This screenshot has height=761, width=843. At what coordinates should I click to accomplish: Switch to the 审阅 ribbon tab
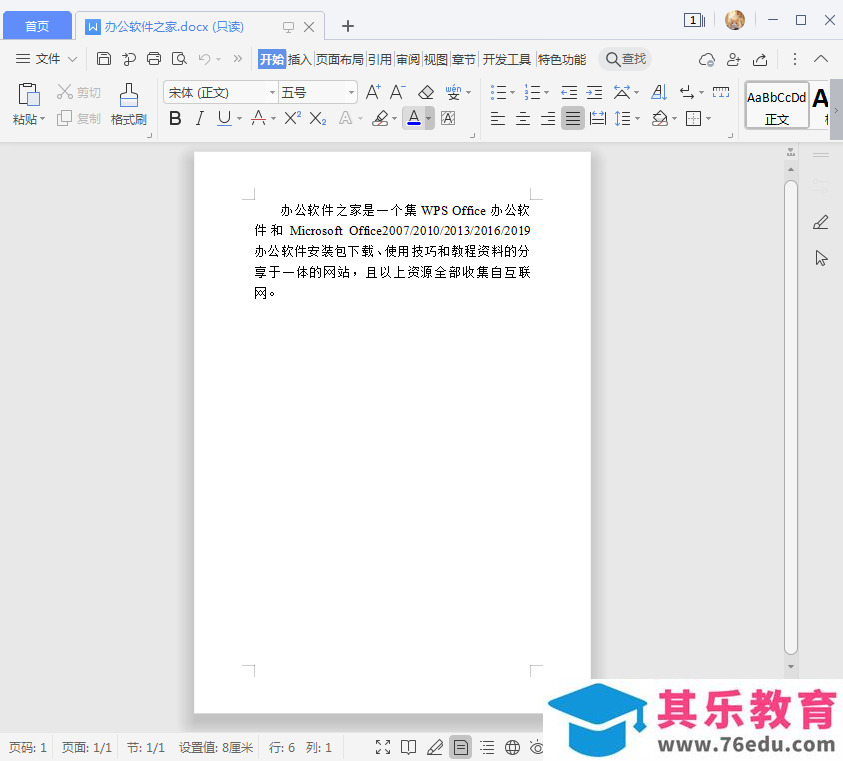point(408,59)
